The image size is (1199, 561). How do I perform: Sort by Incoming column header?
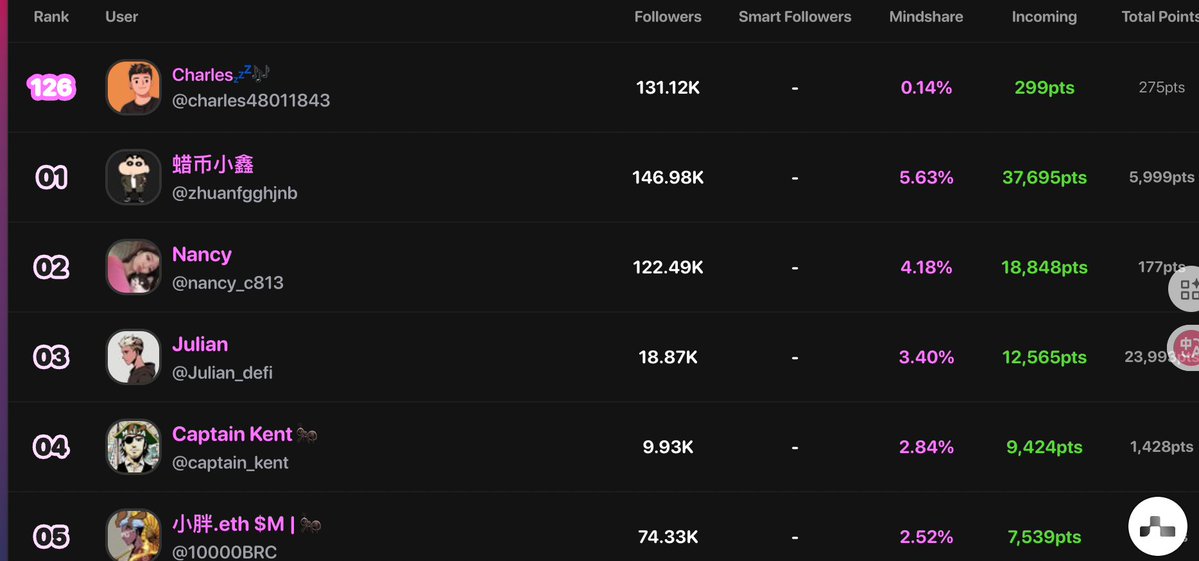pyautogui.click(x=1044, y=17)
